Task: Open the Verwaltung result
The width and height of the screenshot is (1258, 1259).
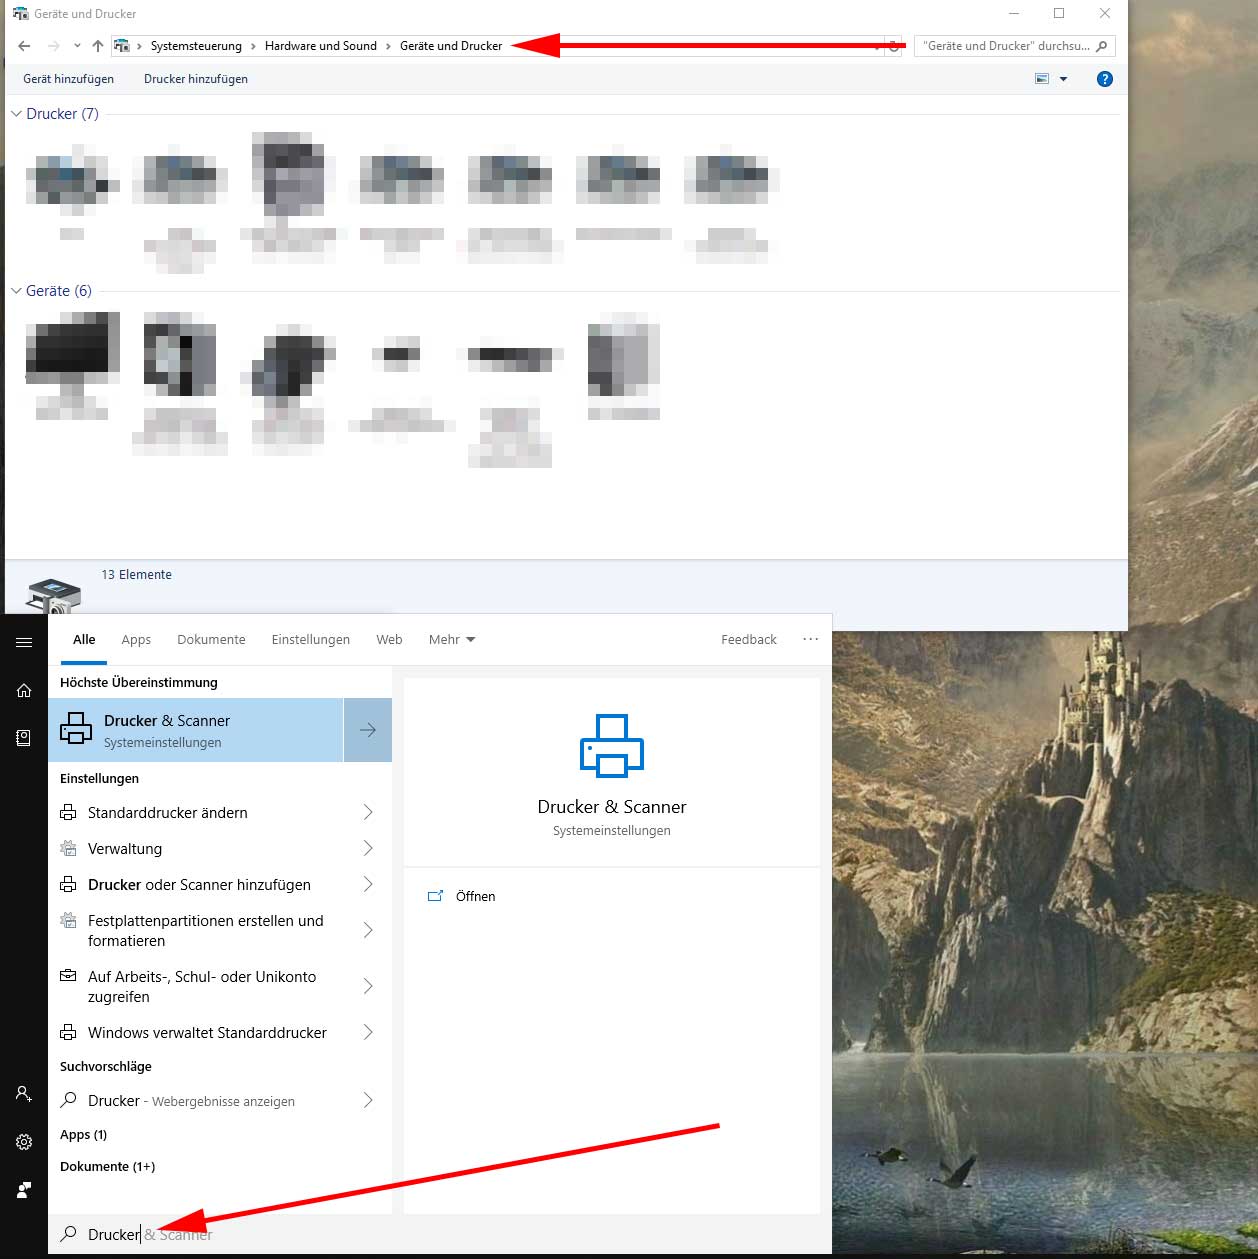Action: click(125, 849)
